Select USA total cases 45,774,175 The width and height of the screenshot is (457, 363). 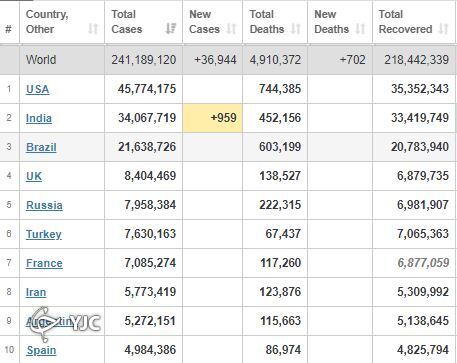point(147,89)
